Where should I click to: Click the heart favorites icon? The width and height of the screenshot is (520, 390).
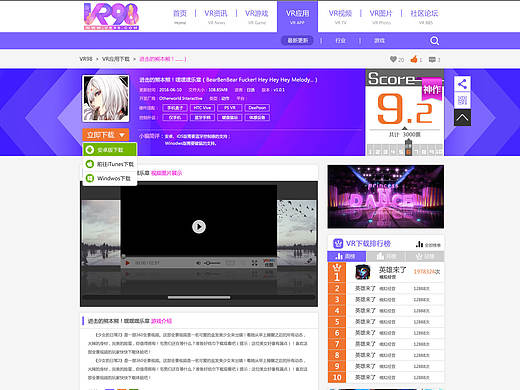(393, 59)
